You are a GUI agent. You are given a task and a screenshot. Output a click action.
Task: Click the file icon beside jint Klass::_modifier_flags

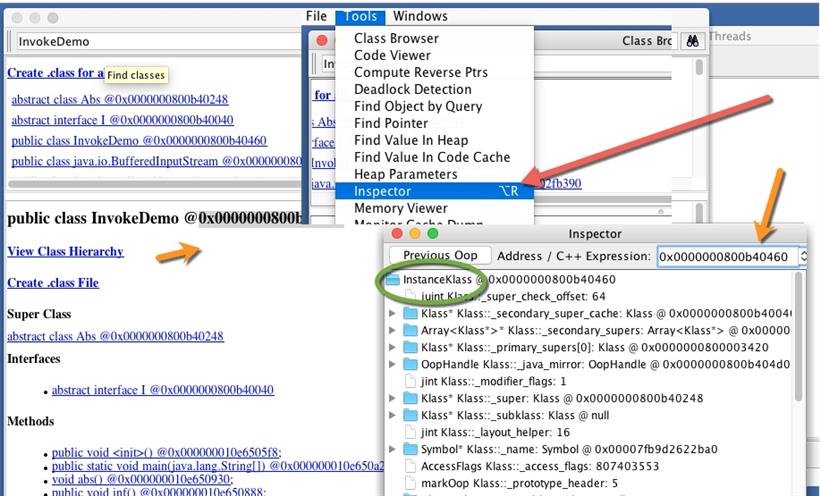pyautogui.click(x=411, y=381)
